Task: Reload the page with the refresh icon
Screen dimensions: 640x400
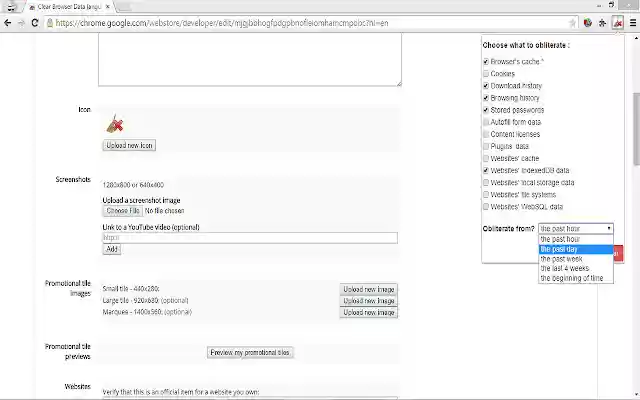Action: pyautogui.click(x=35, y=23)
